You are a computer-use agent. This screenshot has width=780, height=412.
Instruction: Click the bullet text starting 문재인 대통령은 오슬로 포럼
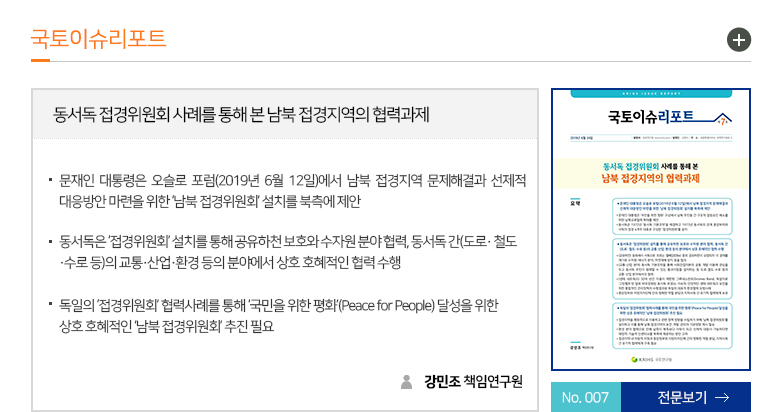(292, 191)
